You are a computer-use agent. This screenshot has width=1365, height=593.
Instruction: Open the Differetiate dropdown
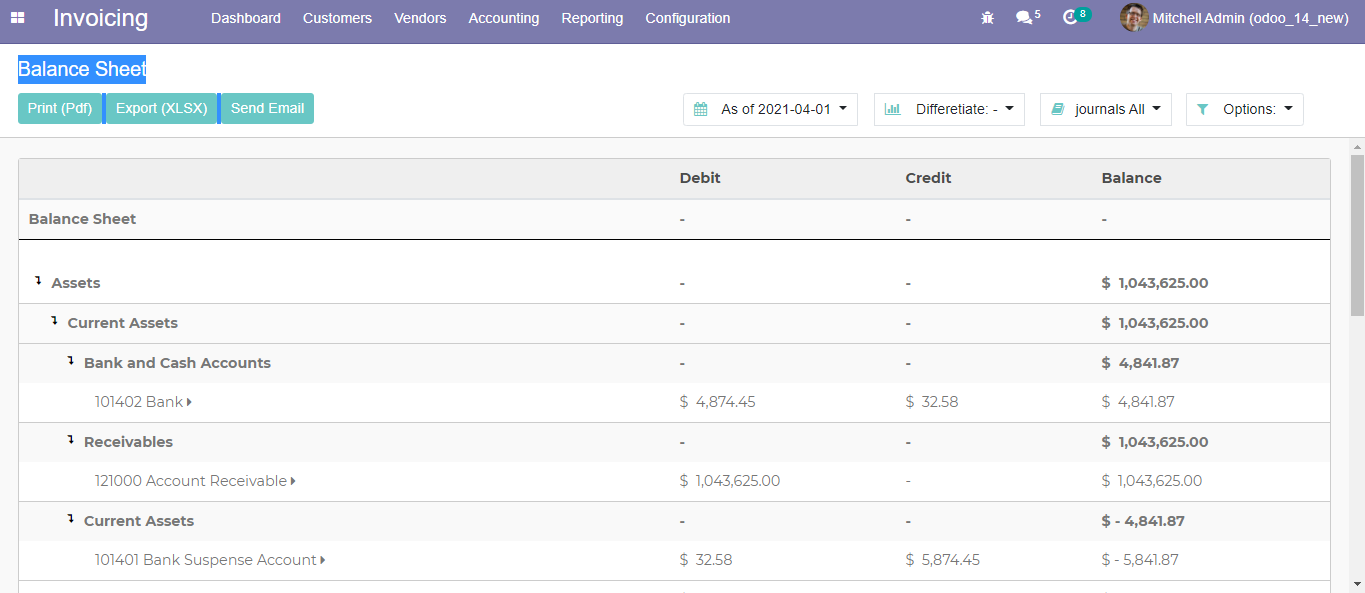point(949,109)
